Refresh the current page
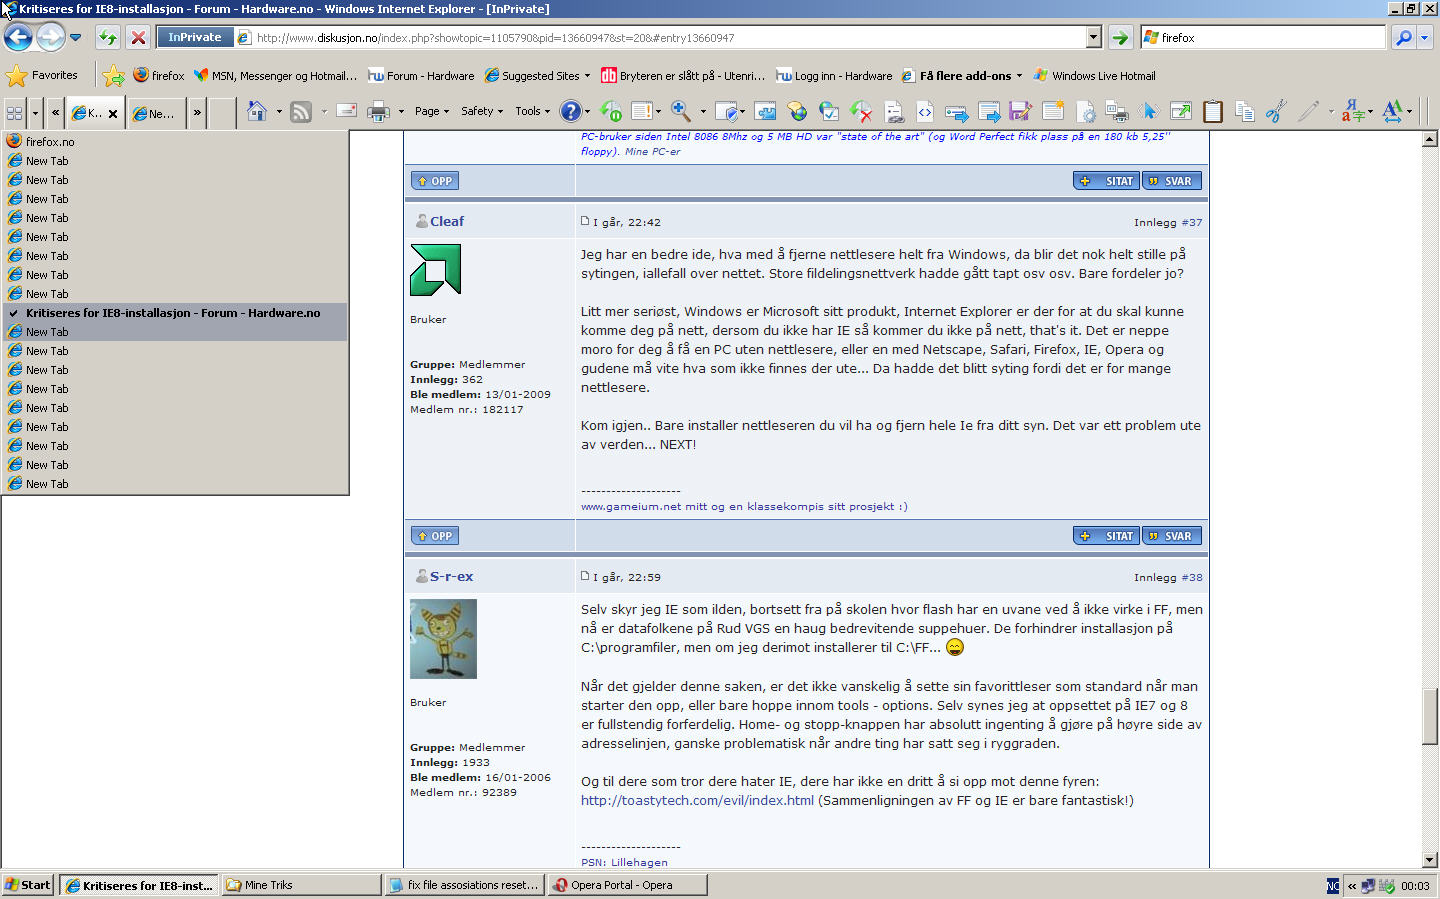The image size is (1440, 899). point(108,38)
